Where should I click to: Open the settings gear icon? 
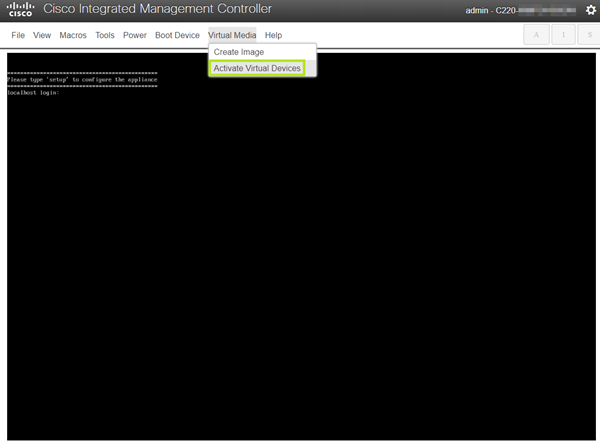point(591,10)
